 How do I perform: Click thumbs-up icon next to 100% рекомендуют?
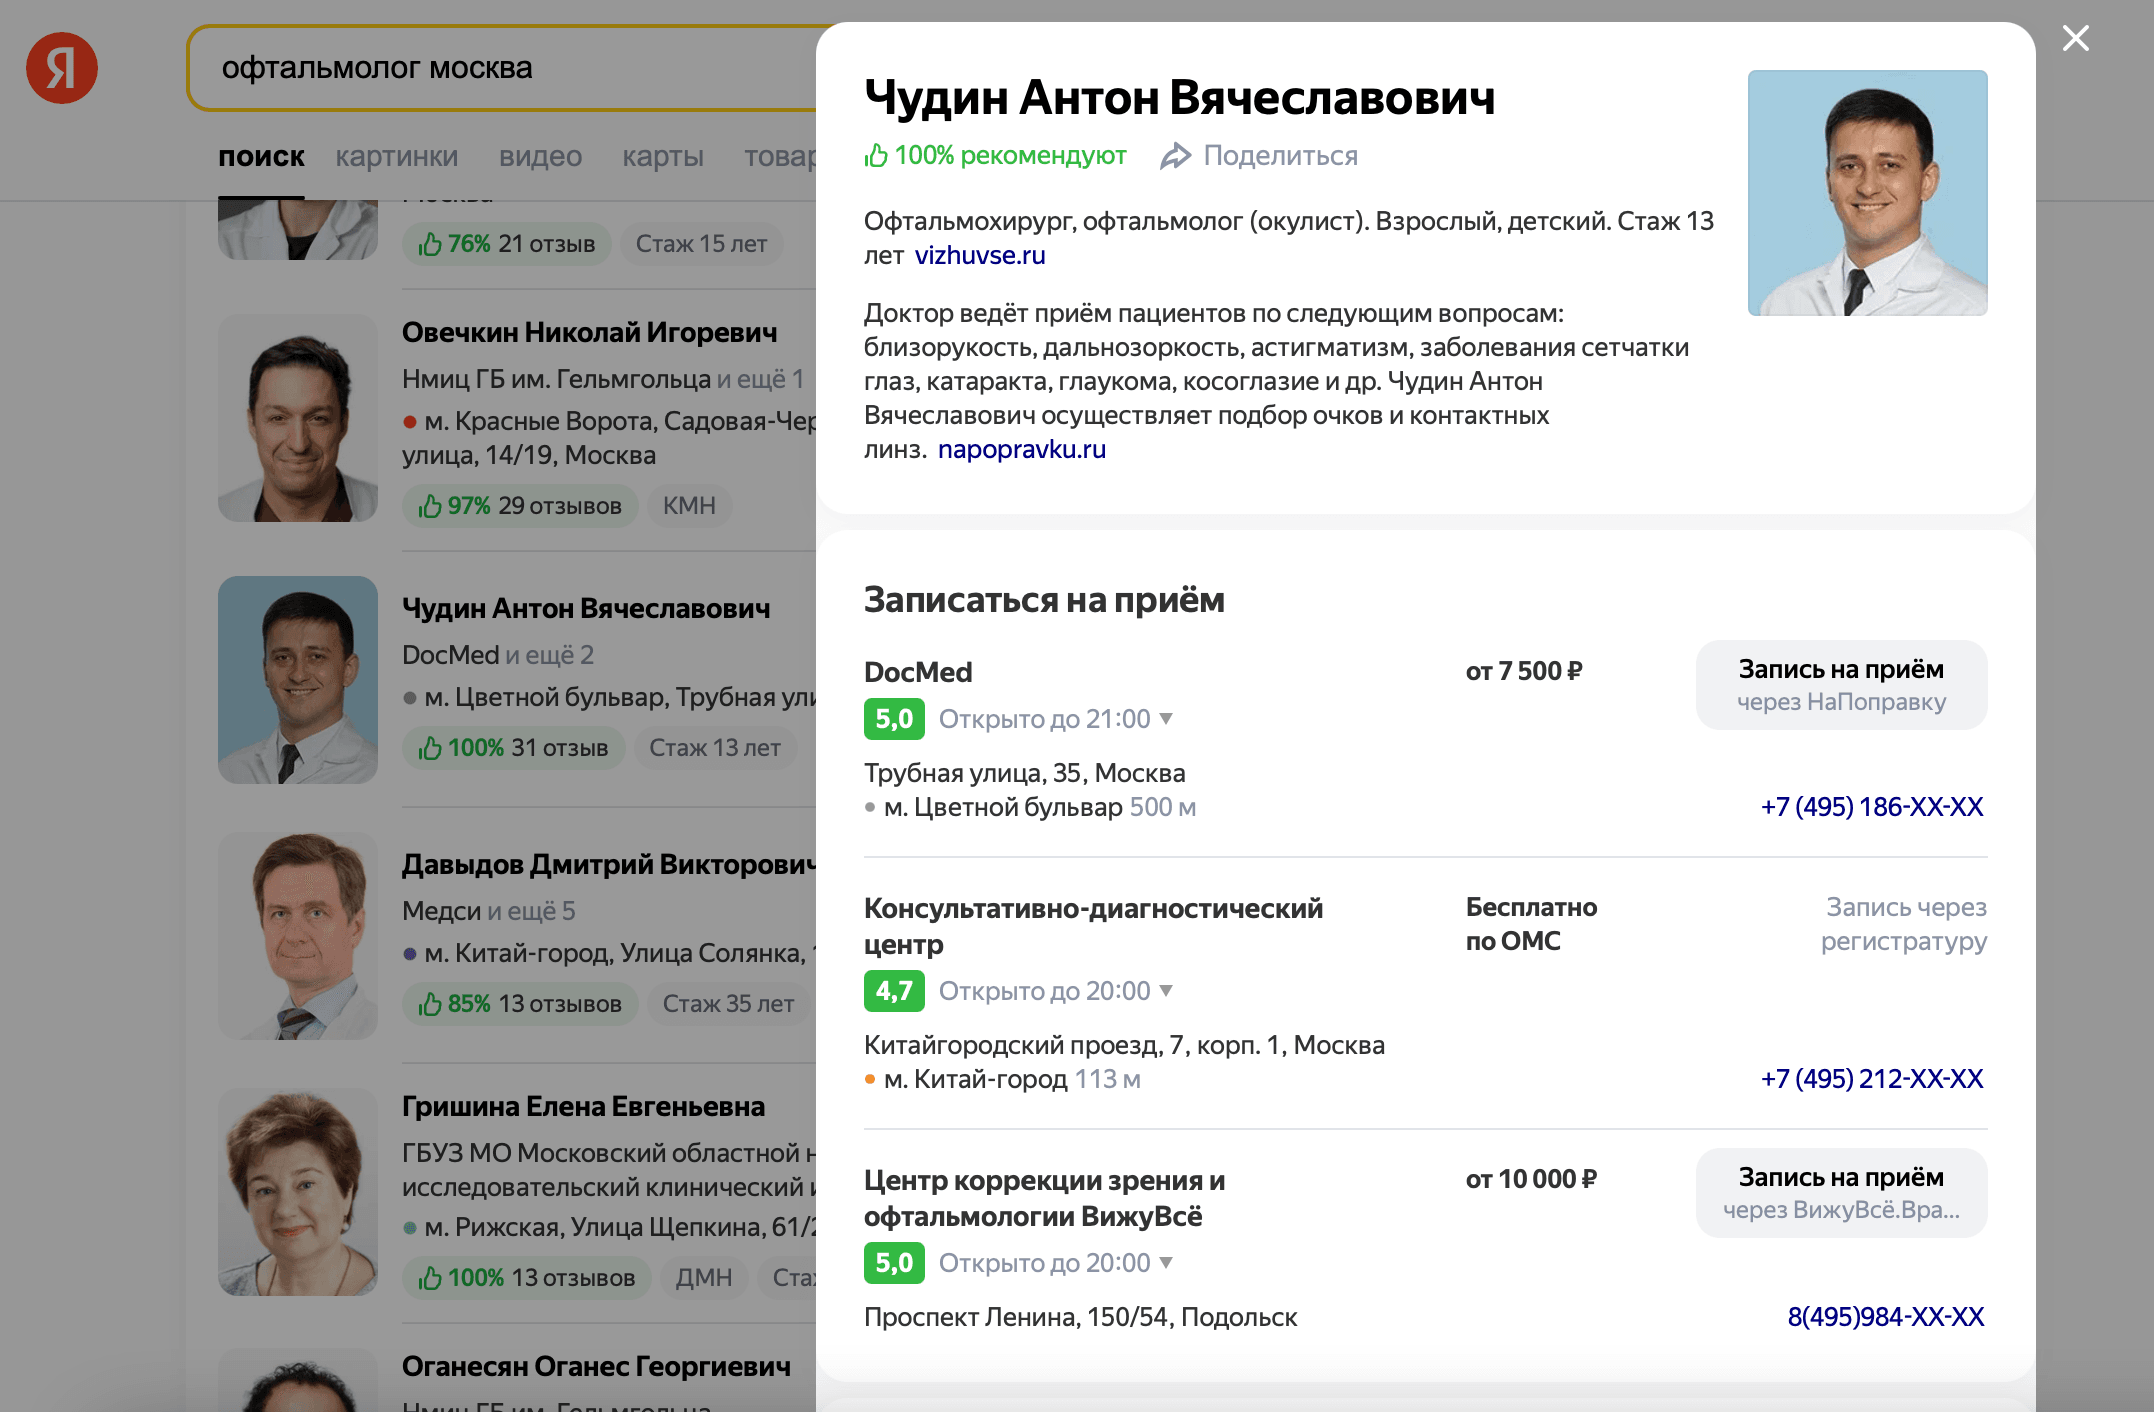point(876,155)
